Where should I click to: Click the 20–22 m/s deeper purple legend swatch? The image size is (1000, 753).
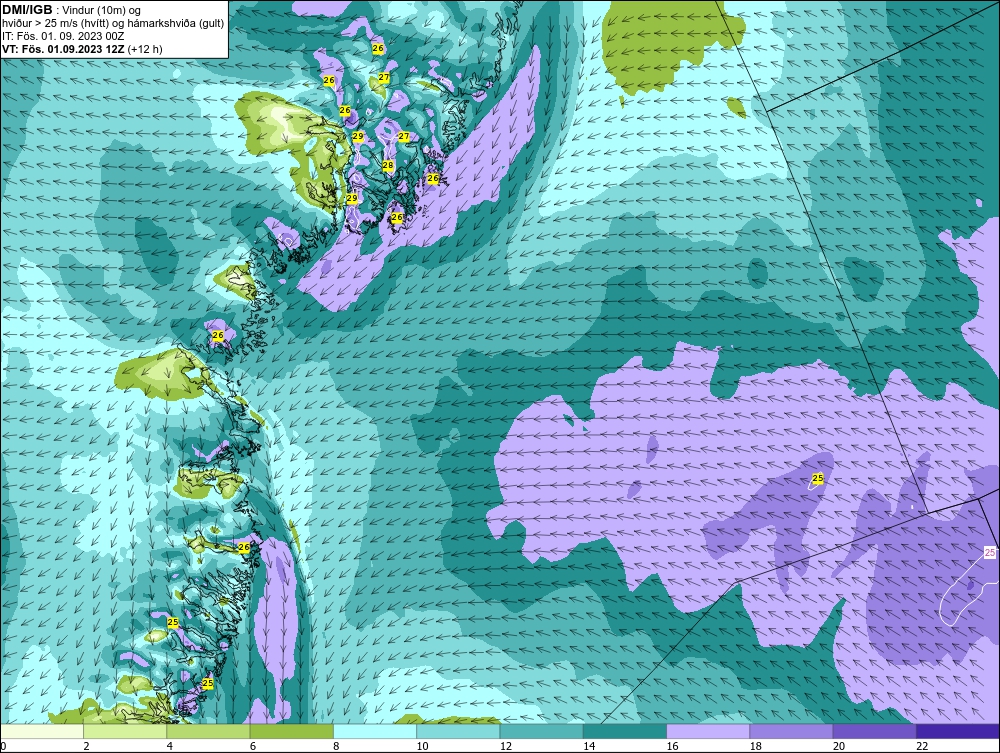874,731
